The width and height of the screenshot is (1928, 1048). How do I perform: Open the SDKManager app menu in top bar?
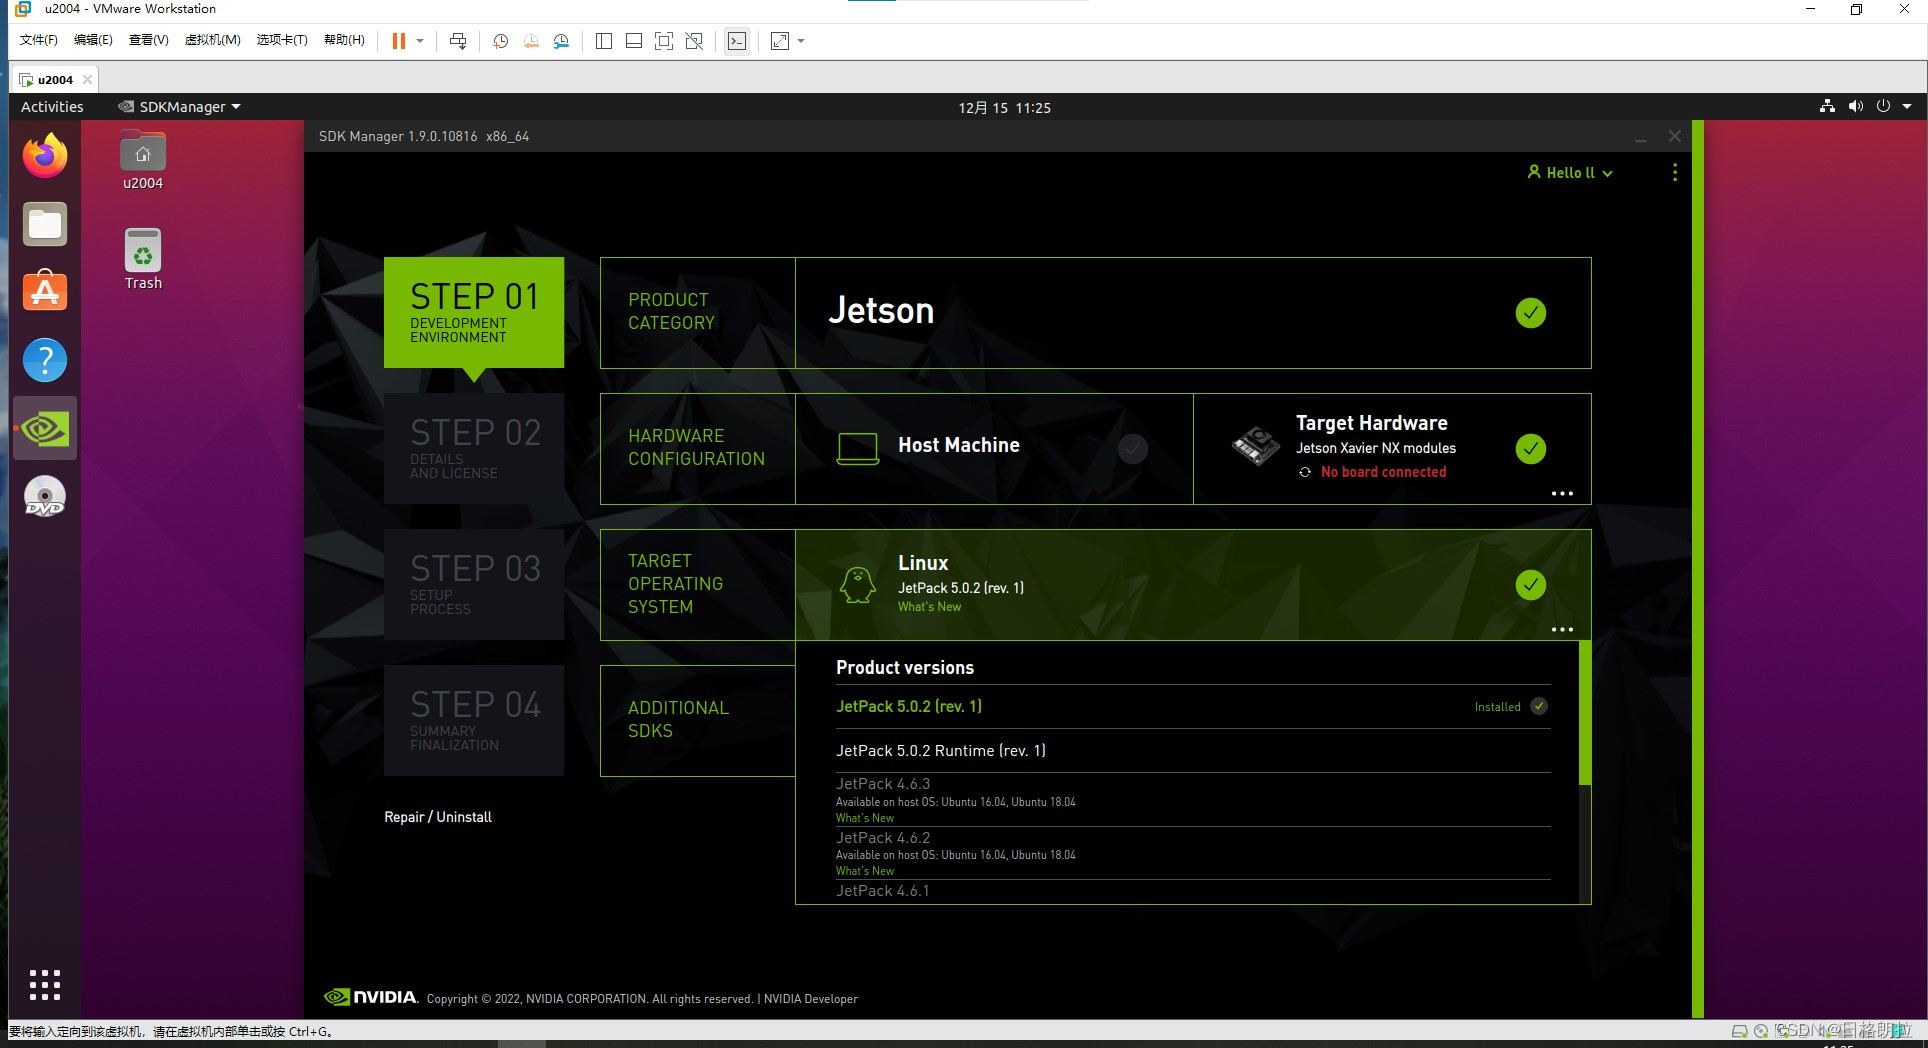(180, 106)
